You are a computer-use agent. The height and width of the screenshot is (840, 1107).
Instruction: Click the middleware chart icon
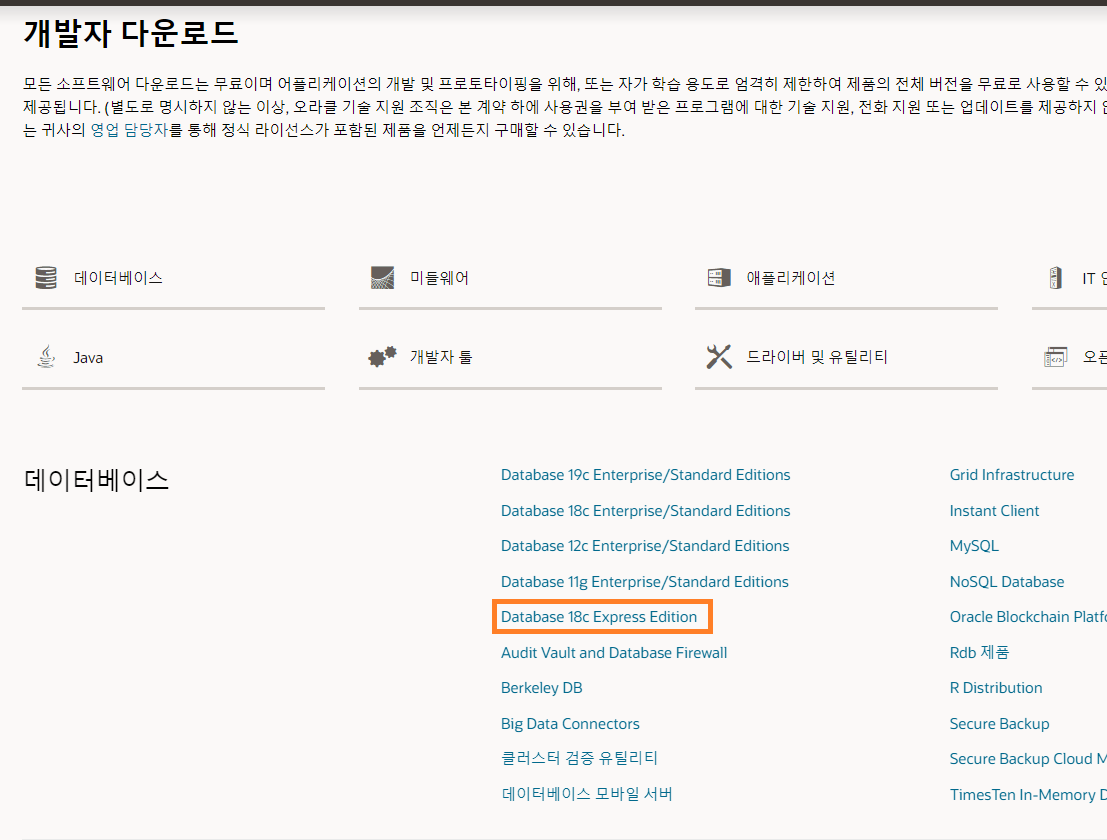tap(382, 277)
